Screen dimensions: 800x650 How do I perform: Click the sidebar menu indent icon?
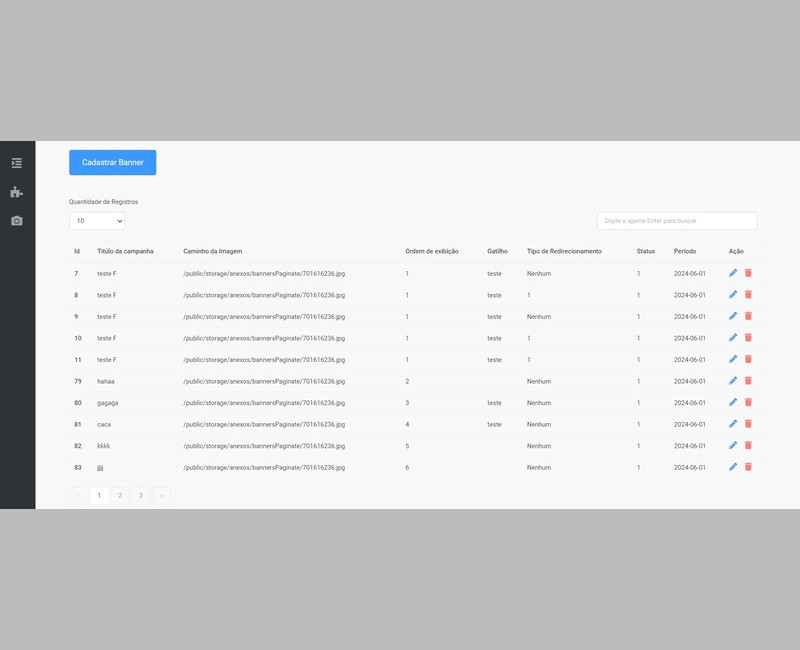[x=16, y=163]
